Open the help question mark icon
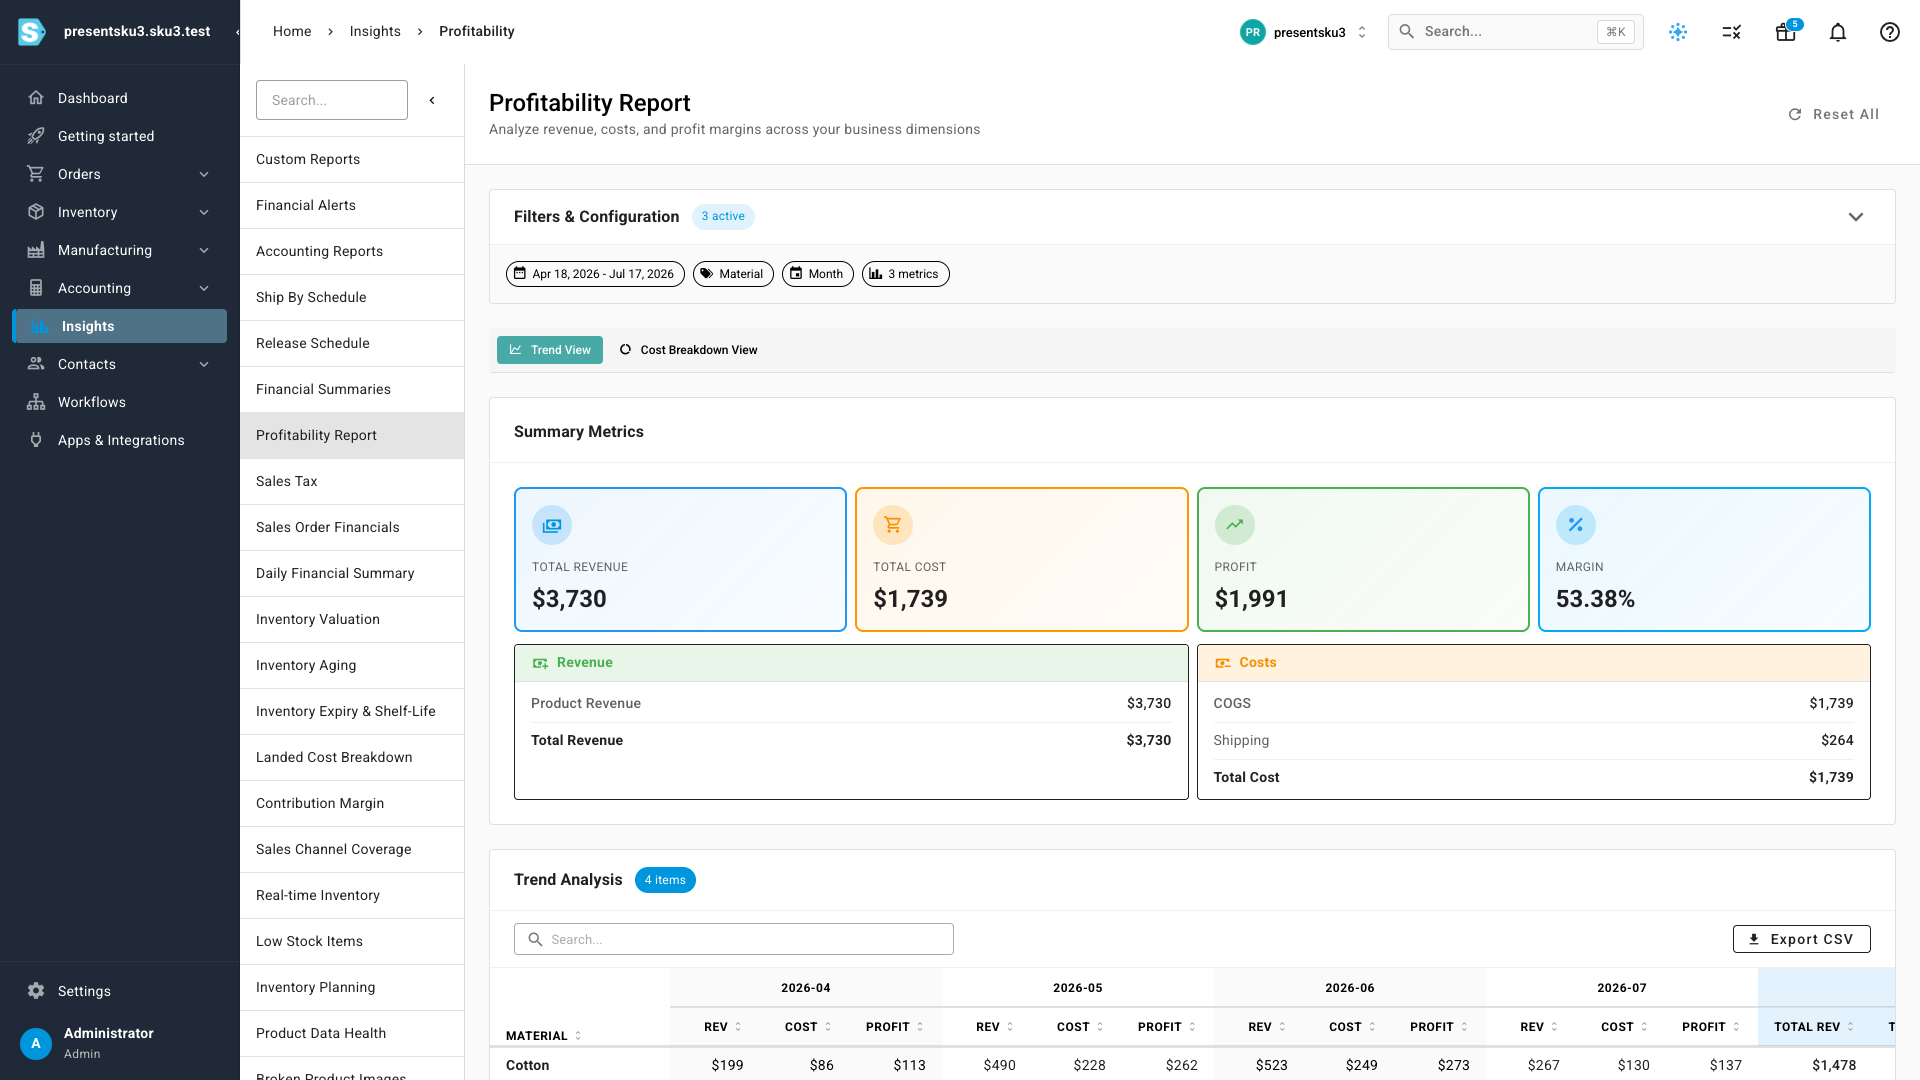This screenshot has width=1920, height=1080. pyautogui.click(x=1890, y=32)
